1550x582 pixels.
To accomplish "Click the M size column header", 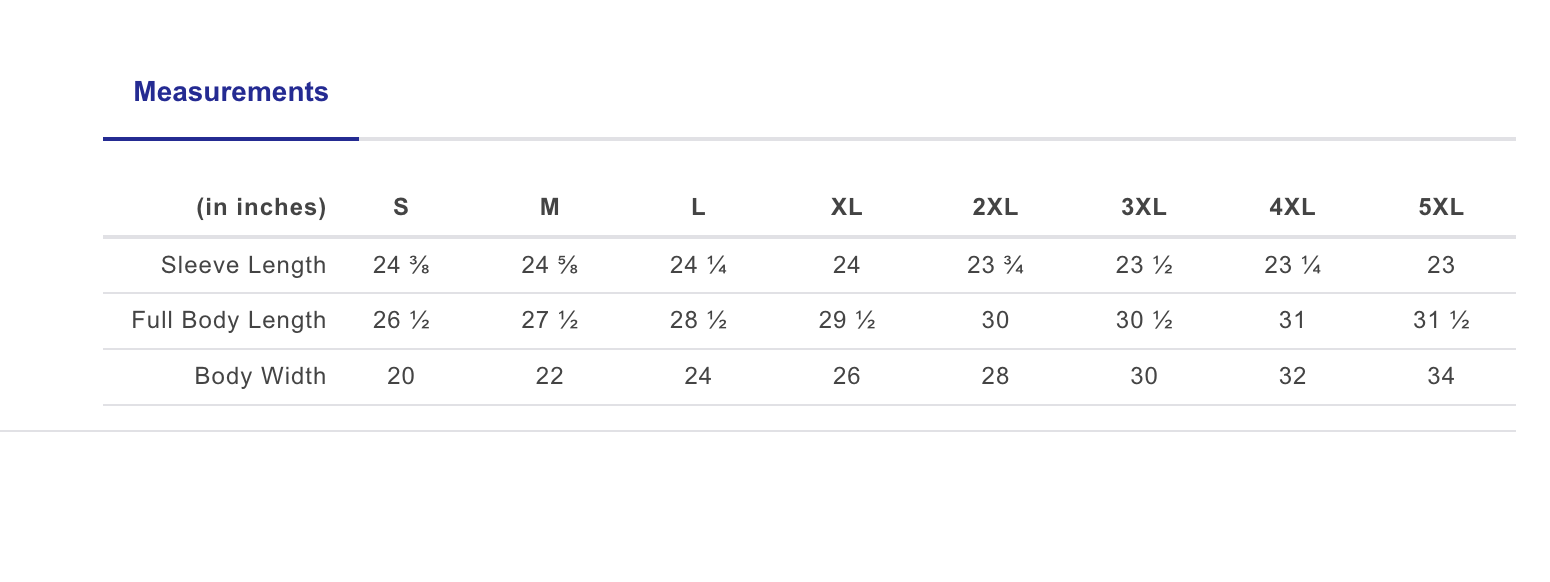I will pyautogui.click(x=549, y=208).
